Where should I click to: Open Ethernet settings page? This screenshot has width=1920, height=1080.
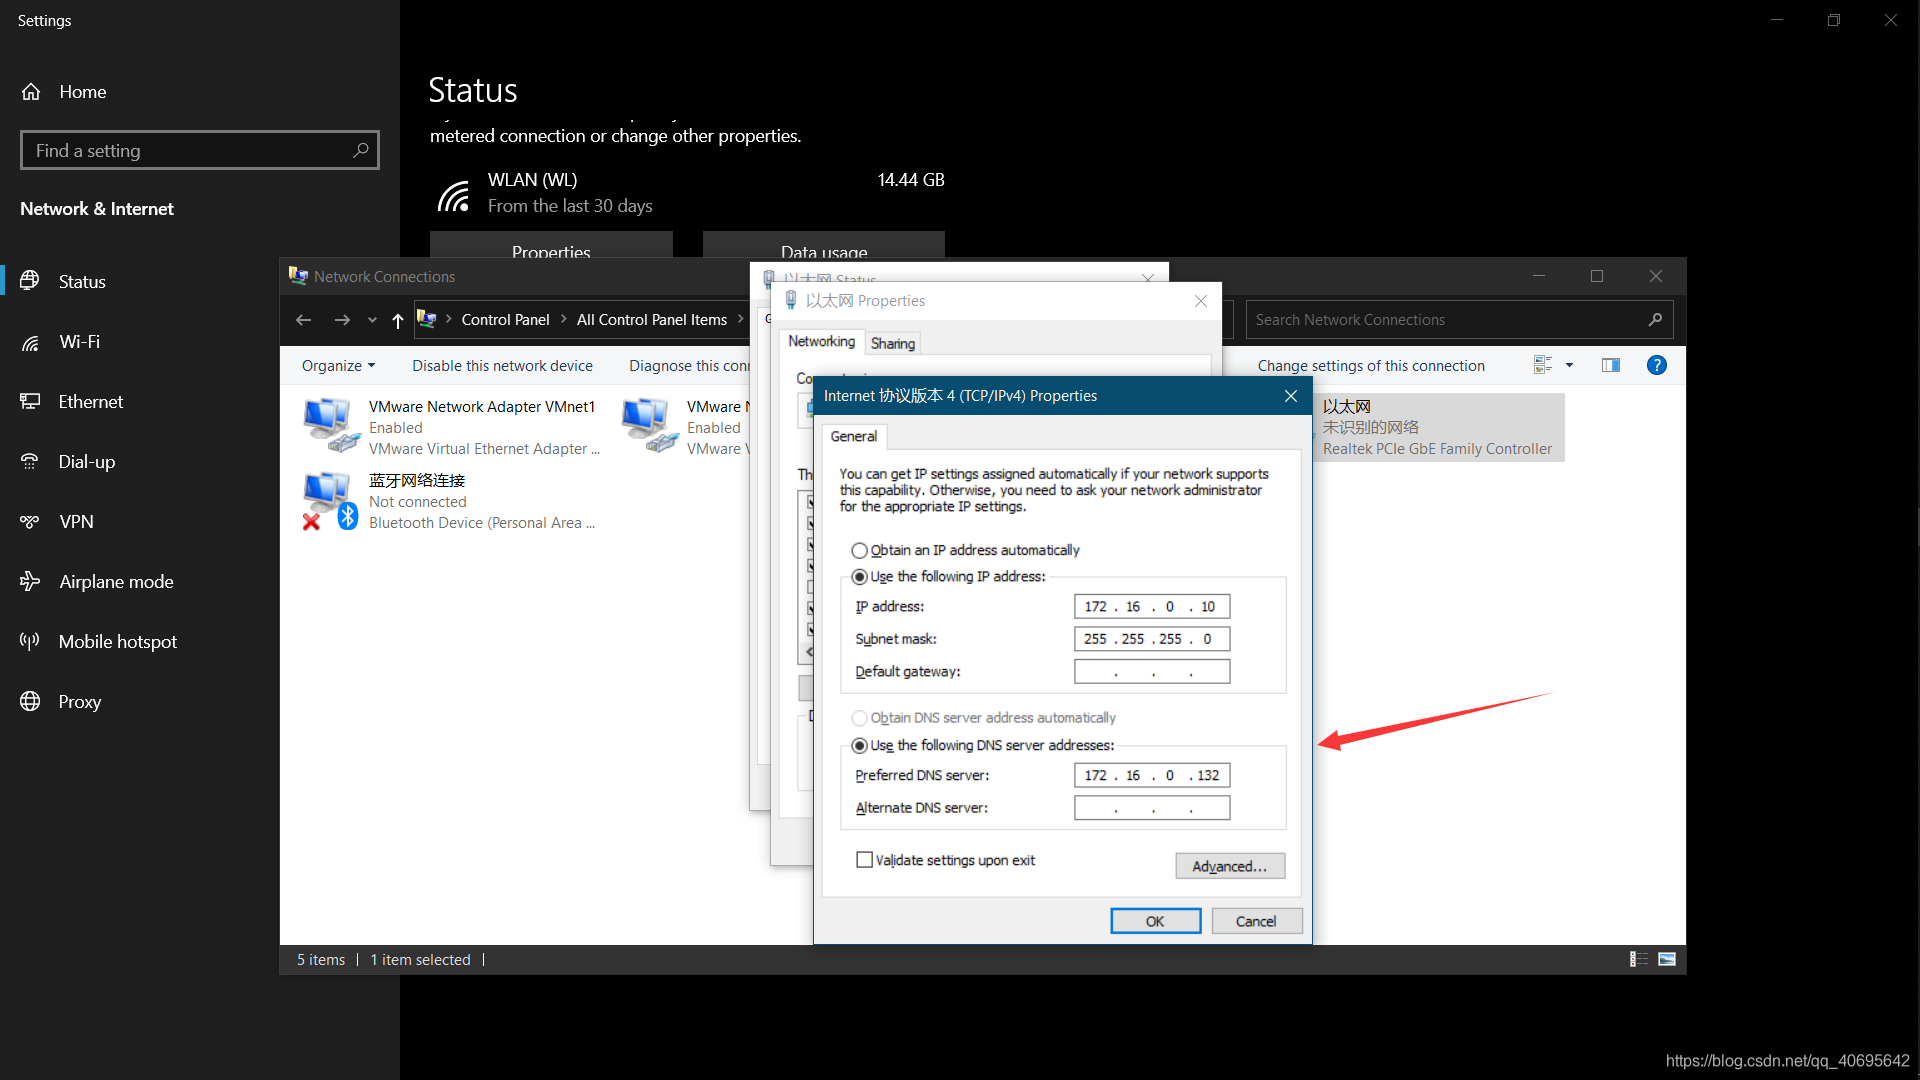(x=90, y=401)
